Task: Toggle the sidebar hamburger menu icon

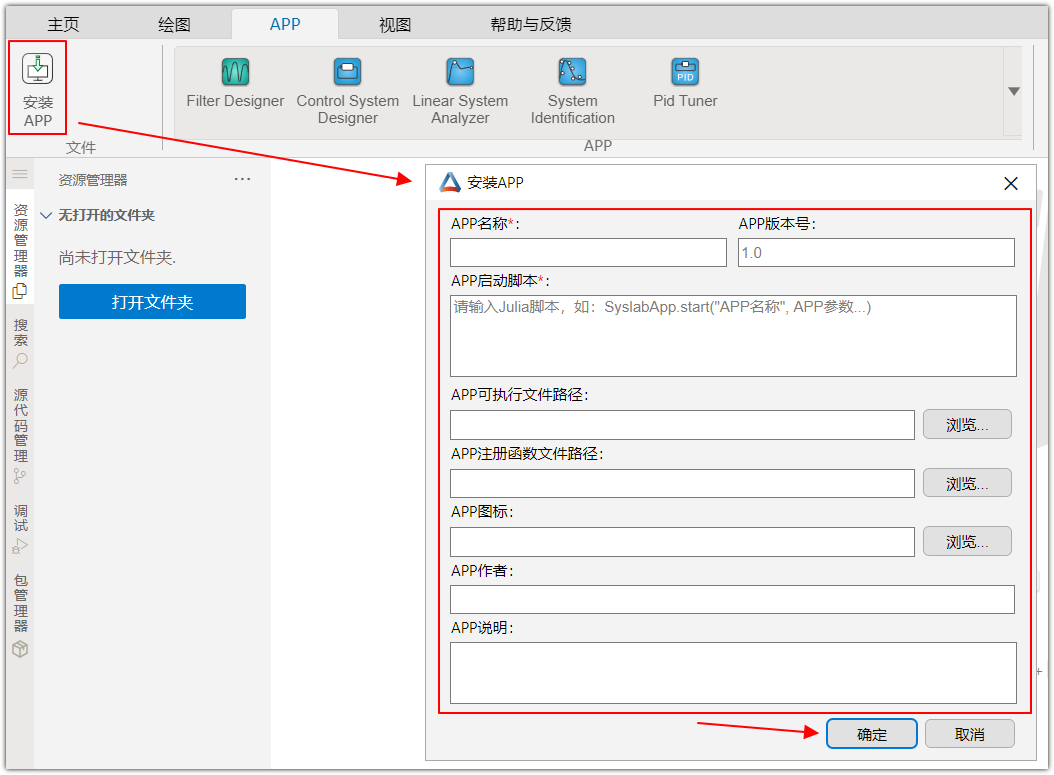Action: 20,175
